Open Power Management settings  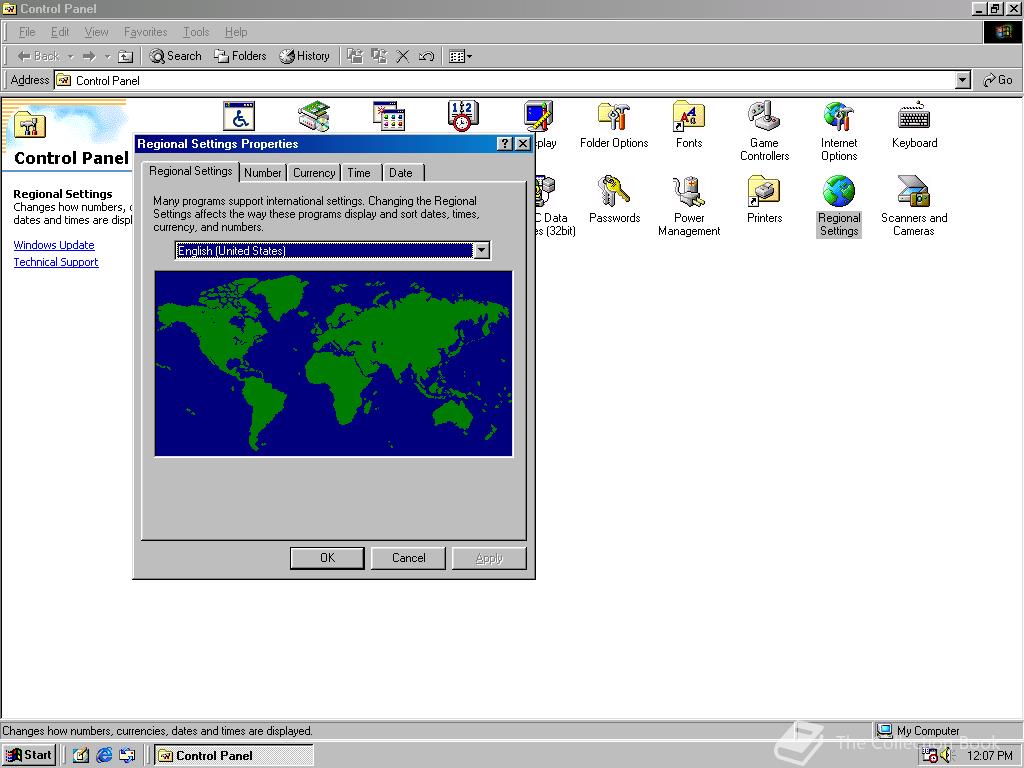pos(688,192)
